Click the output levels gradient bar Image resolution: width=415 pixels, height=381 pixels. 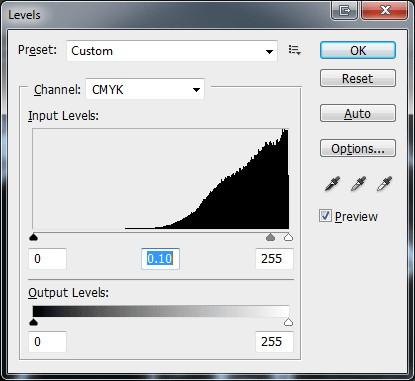[161, 311]
